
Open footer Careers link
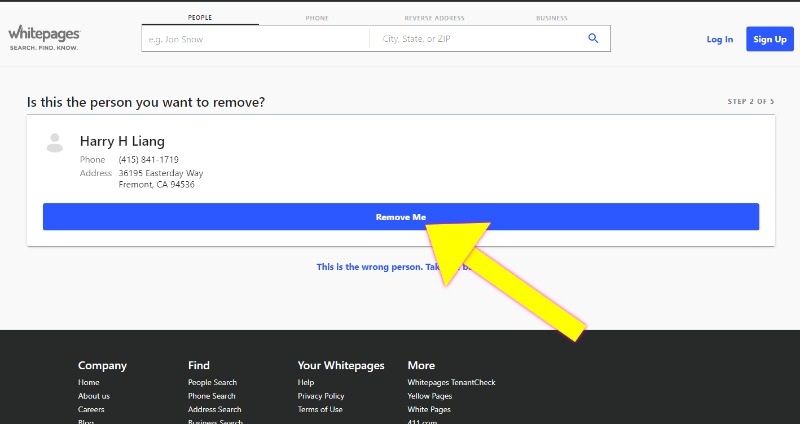[x=91, y=409]
